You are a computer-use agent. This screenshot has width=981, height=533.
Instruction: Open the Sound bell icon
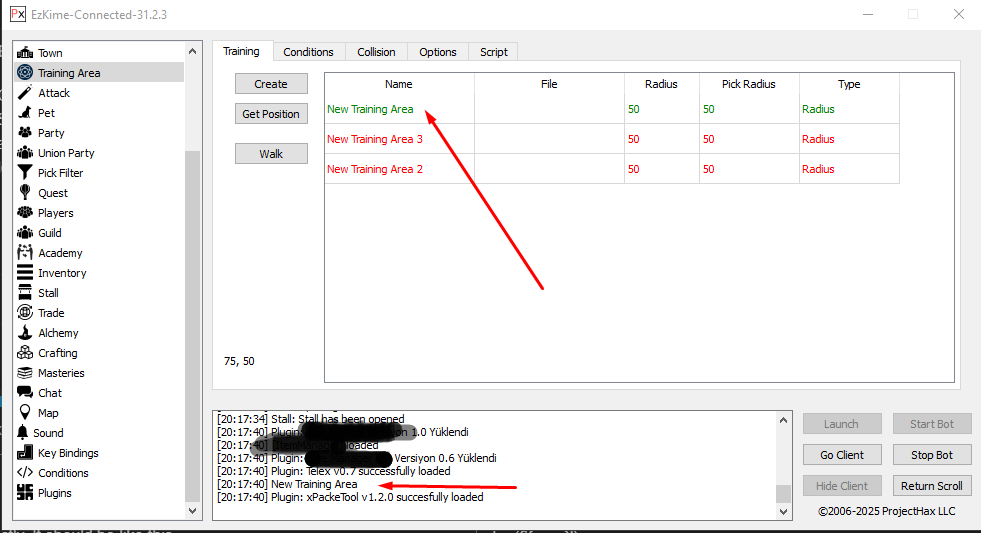pos(24,433)
